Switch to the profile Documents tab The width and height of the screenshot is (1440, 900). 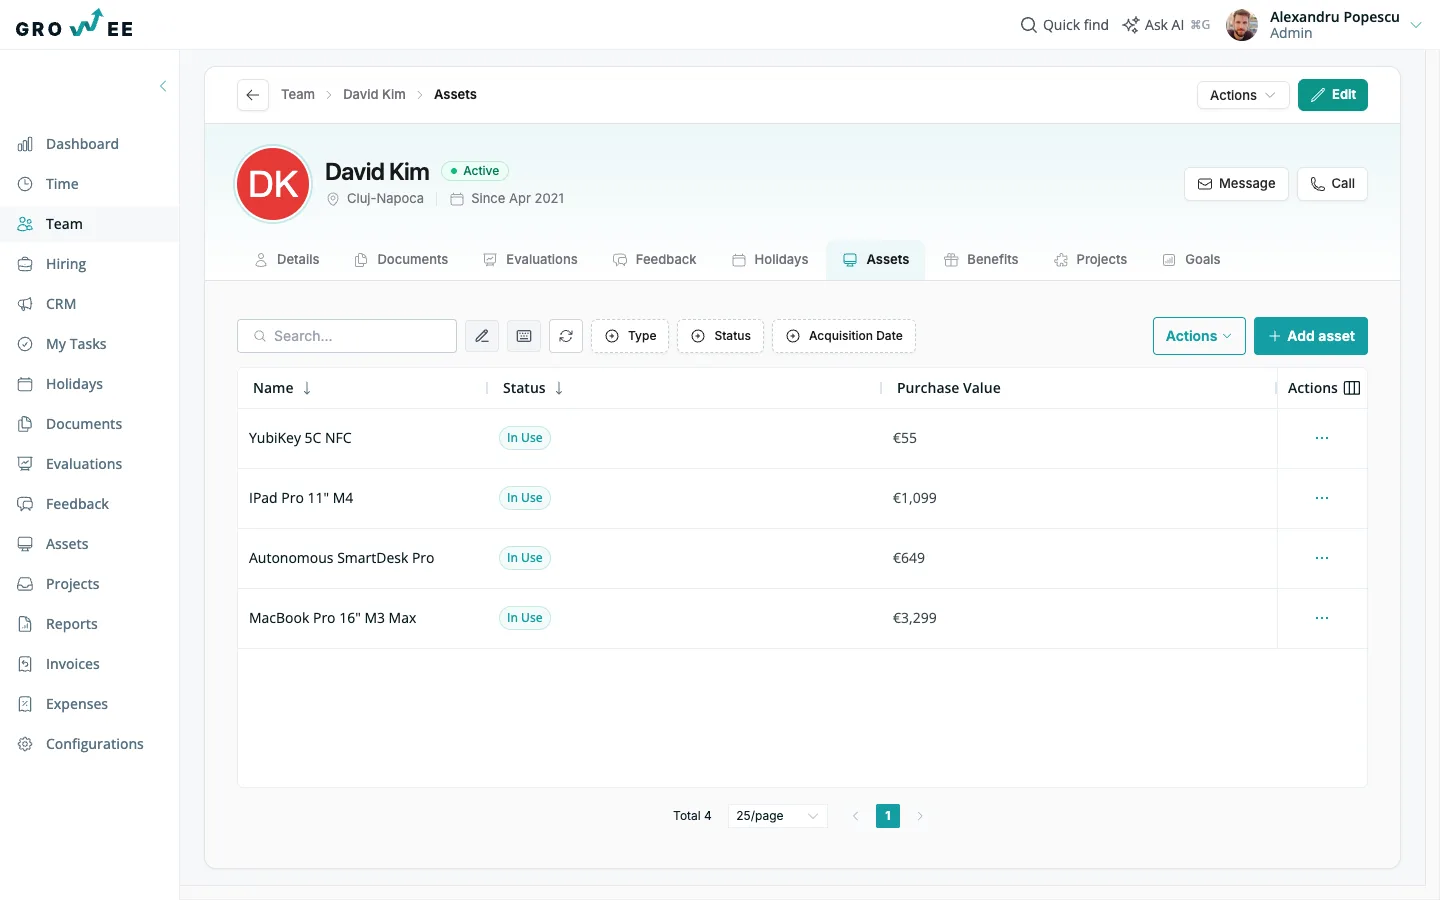tap(401, 260)
